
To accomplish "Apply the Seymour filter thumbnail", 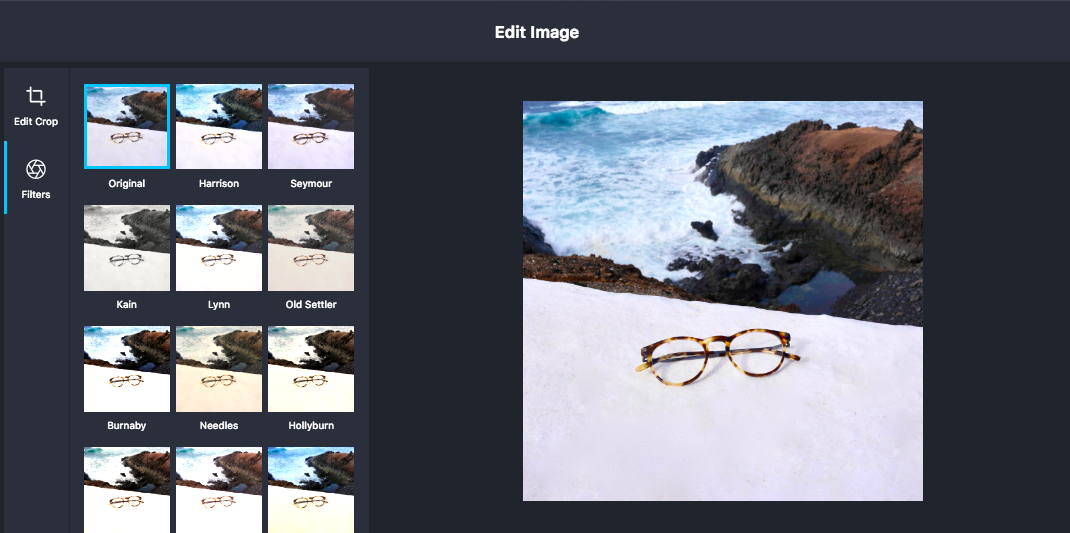I will 311,126.
